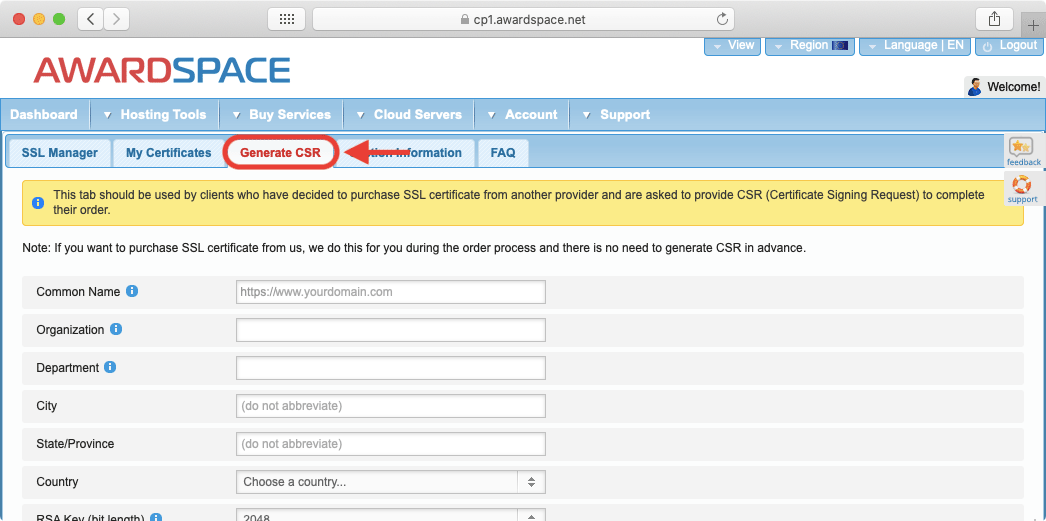Switch to the My Certificates tab
Screen dimensions: 1046x521
168,153
